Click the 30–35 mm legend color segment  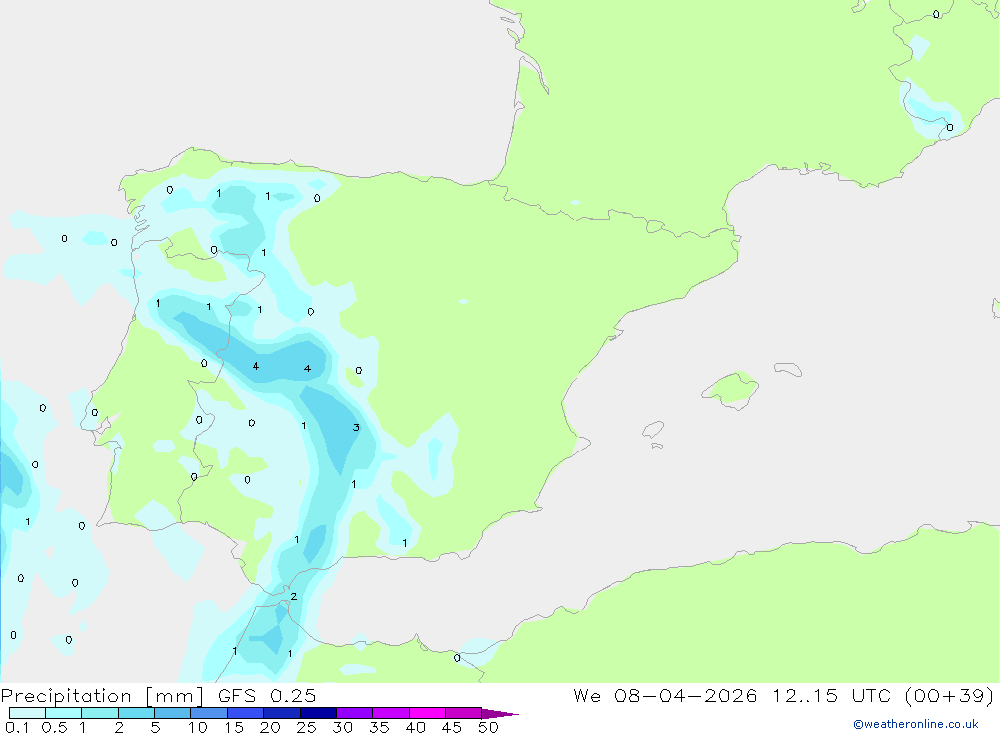point(355,713)
